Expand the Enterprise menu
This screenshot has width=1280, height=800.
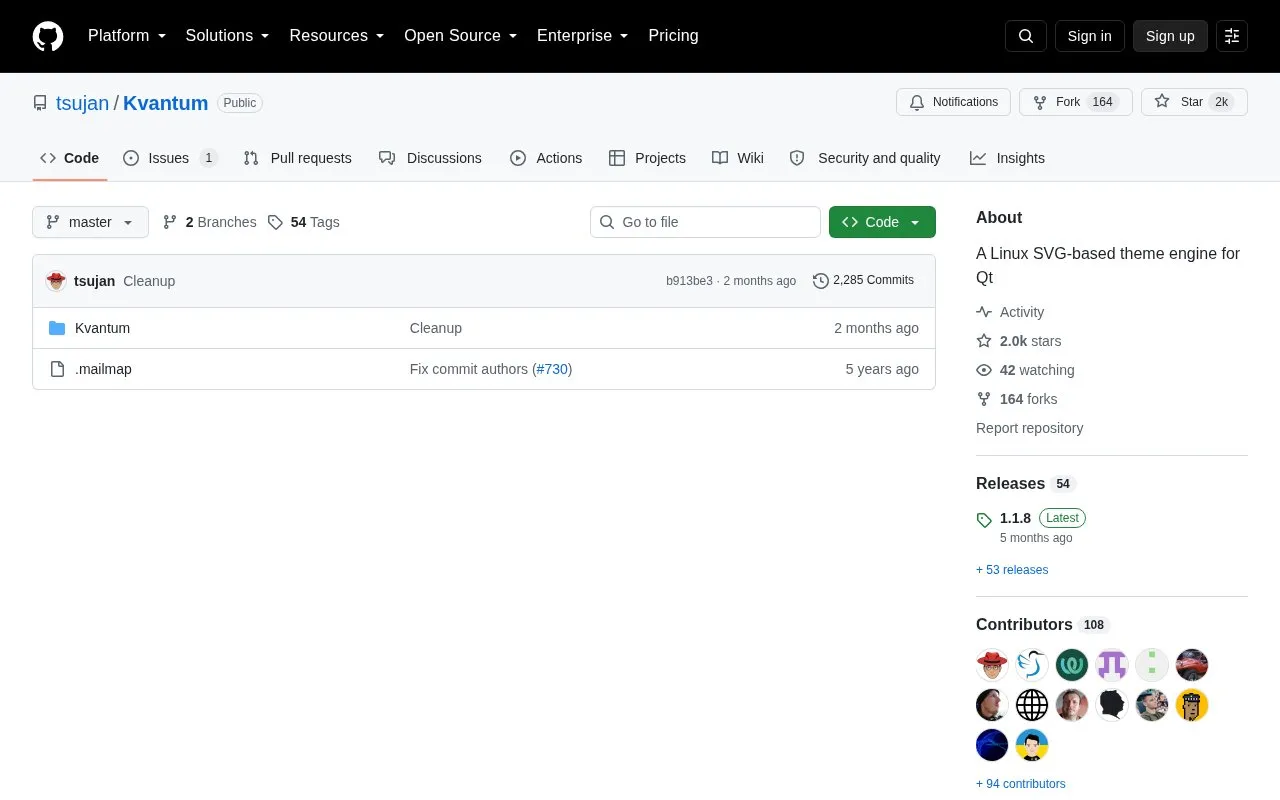(583, 36)
